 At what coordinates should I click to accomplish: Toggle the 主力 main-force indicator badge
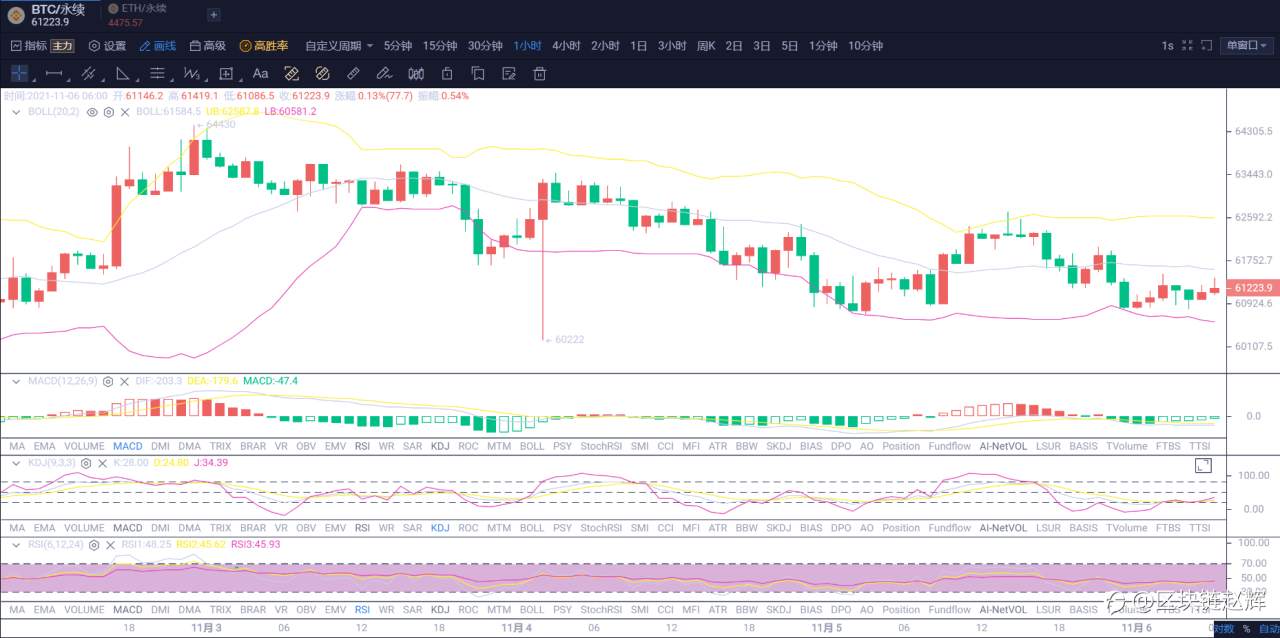point(62,46)
